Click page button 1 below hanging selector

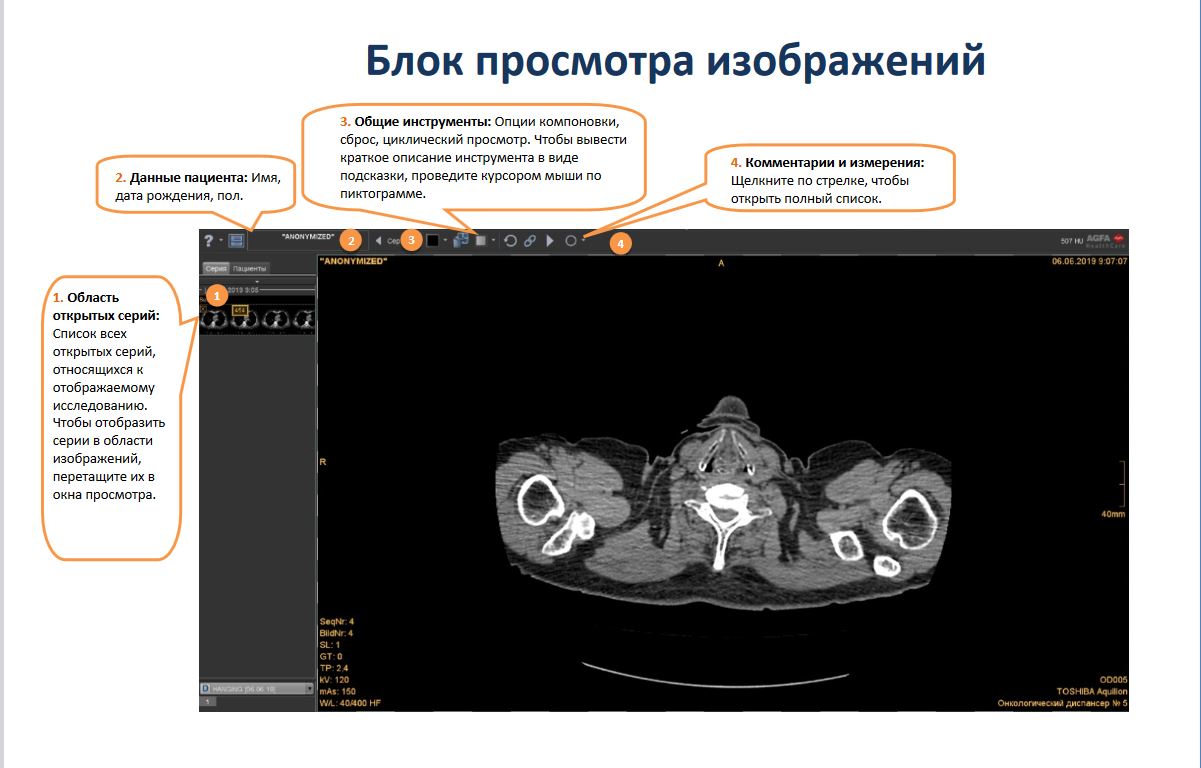click(209, 702)
